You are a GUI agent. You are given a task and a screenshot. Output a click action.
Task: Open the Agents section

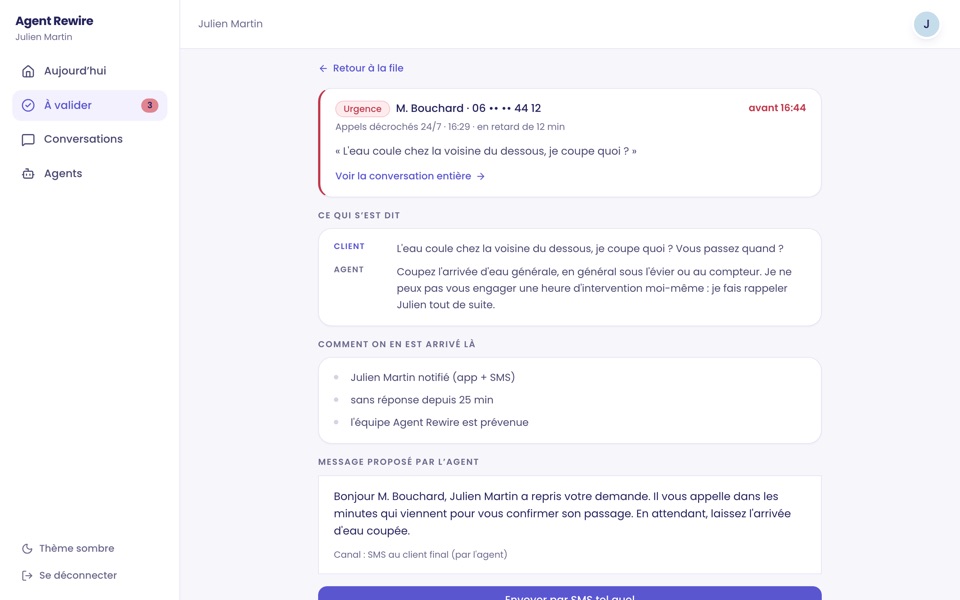coord(89,174)
